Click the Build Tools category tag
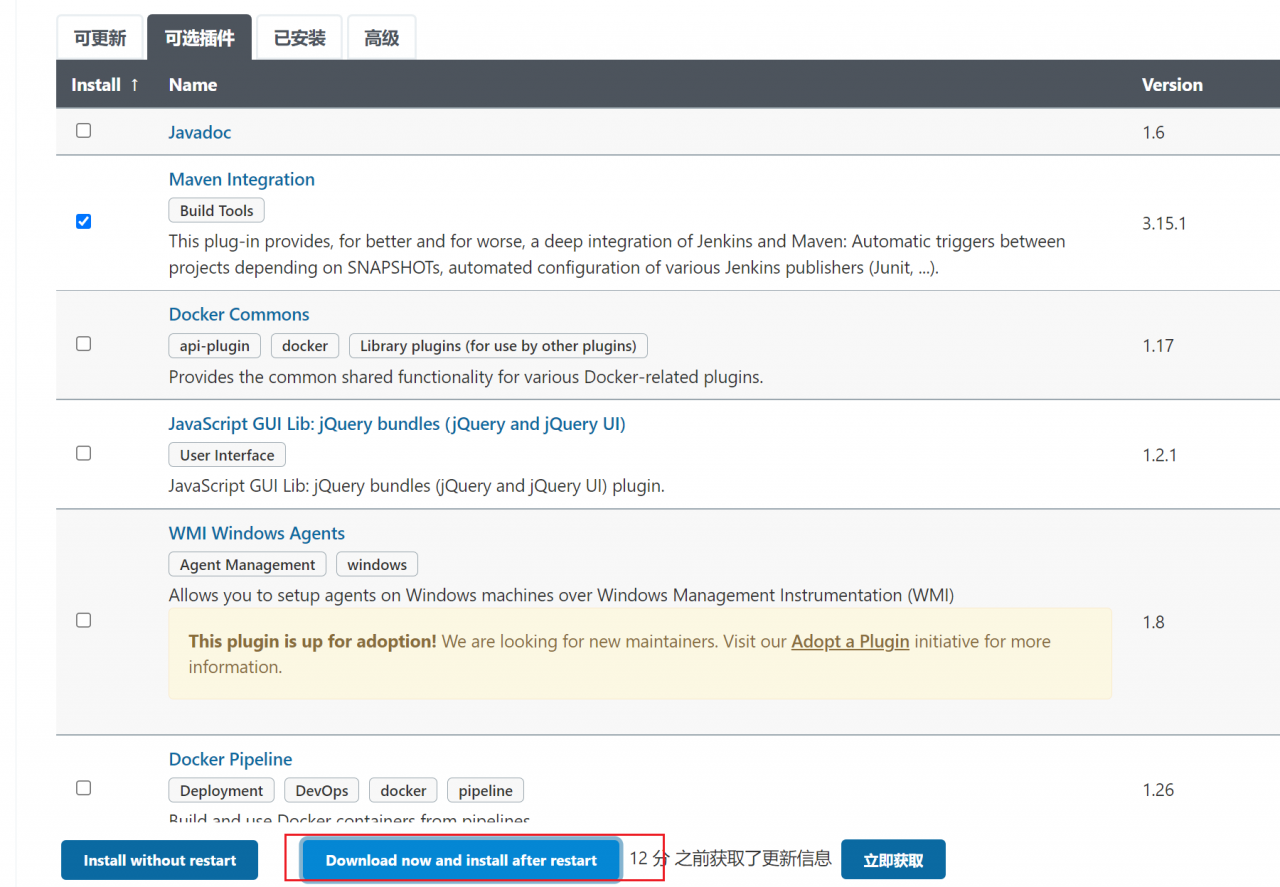1280x887 pixels. 217,211
